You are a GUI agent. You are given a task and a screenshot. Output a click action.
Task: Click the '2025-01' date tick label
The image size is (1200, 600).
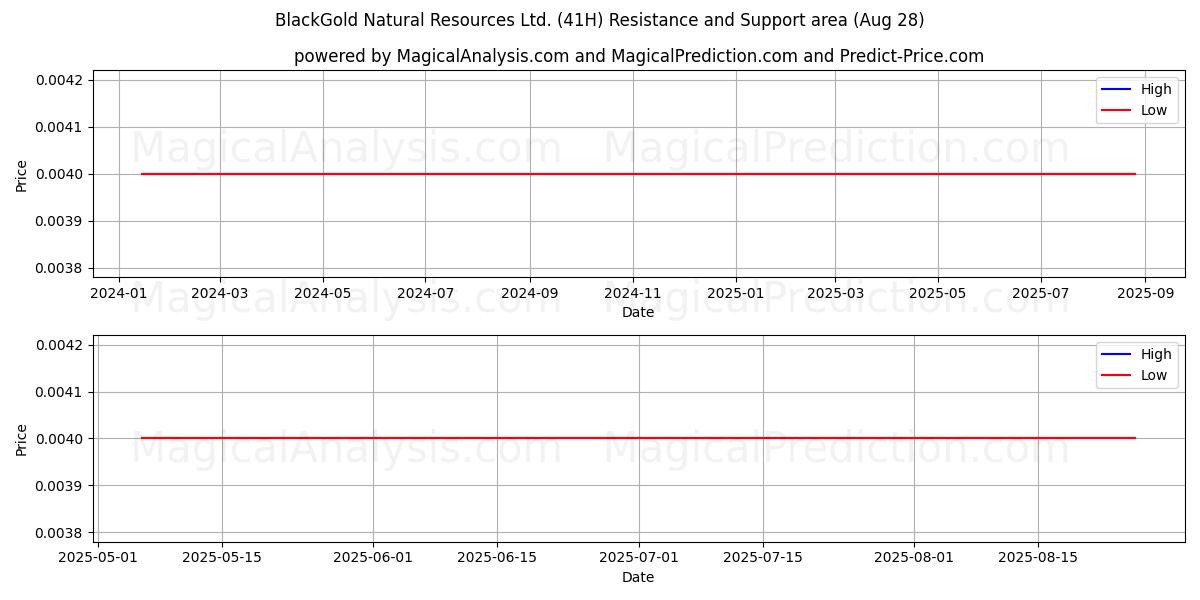(x=736, y=294)
